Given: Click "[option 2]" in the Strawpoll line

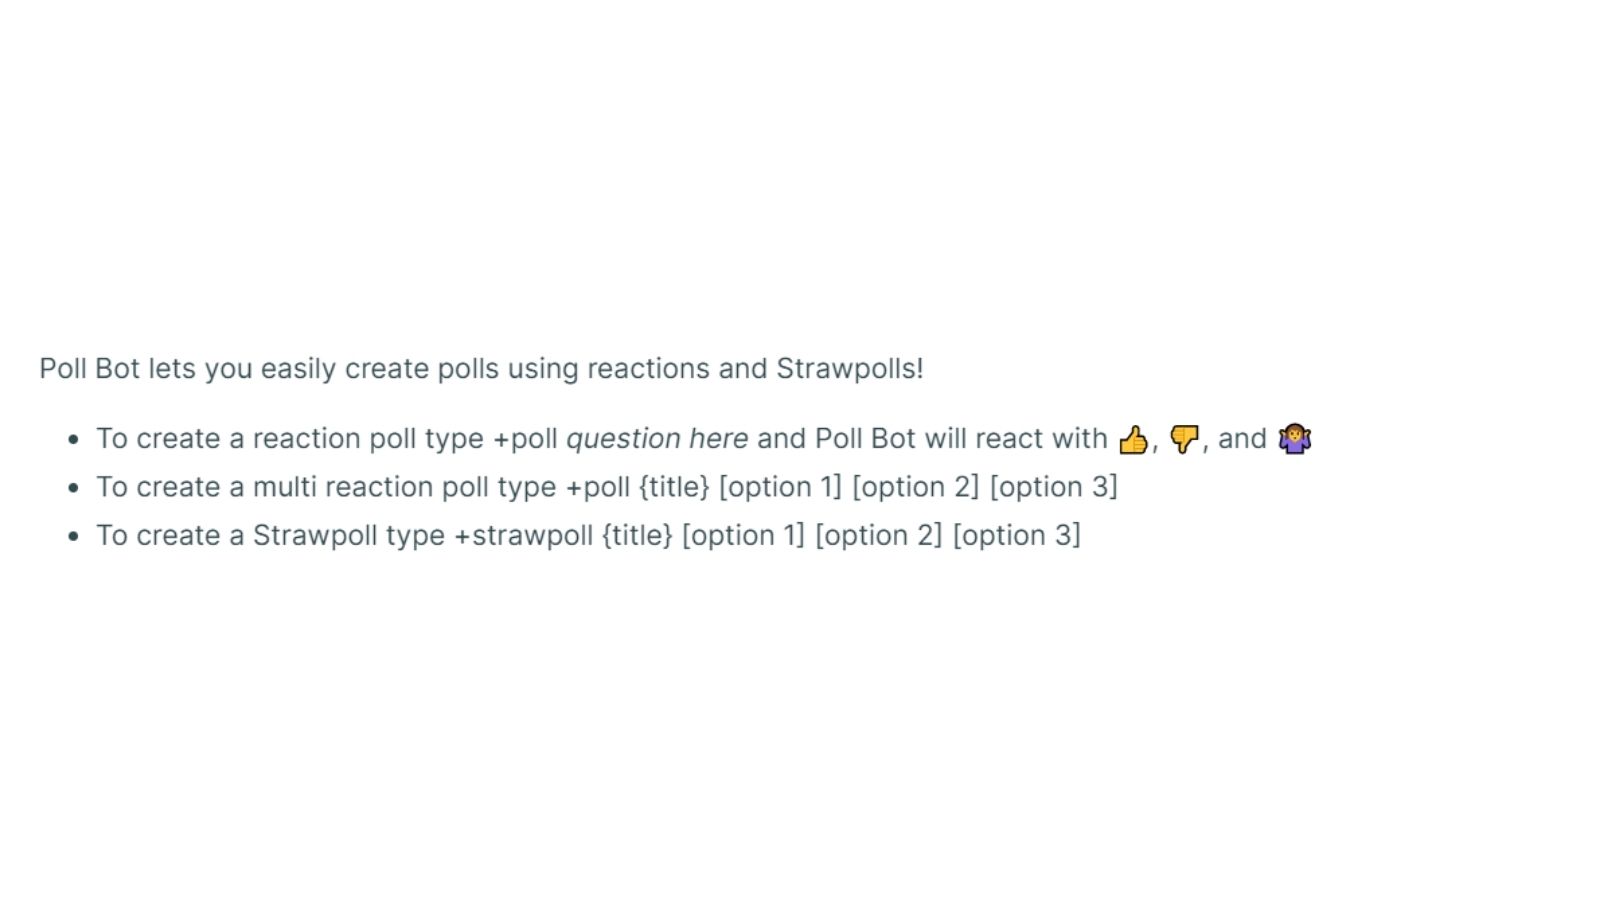Looking at the screenshot, I should point(879,536).
